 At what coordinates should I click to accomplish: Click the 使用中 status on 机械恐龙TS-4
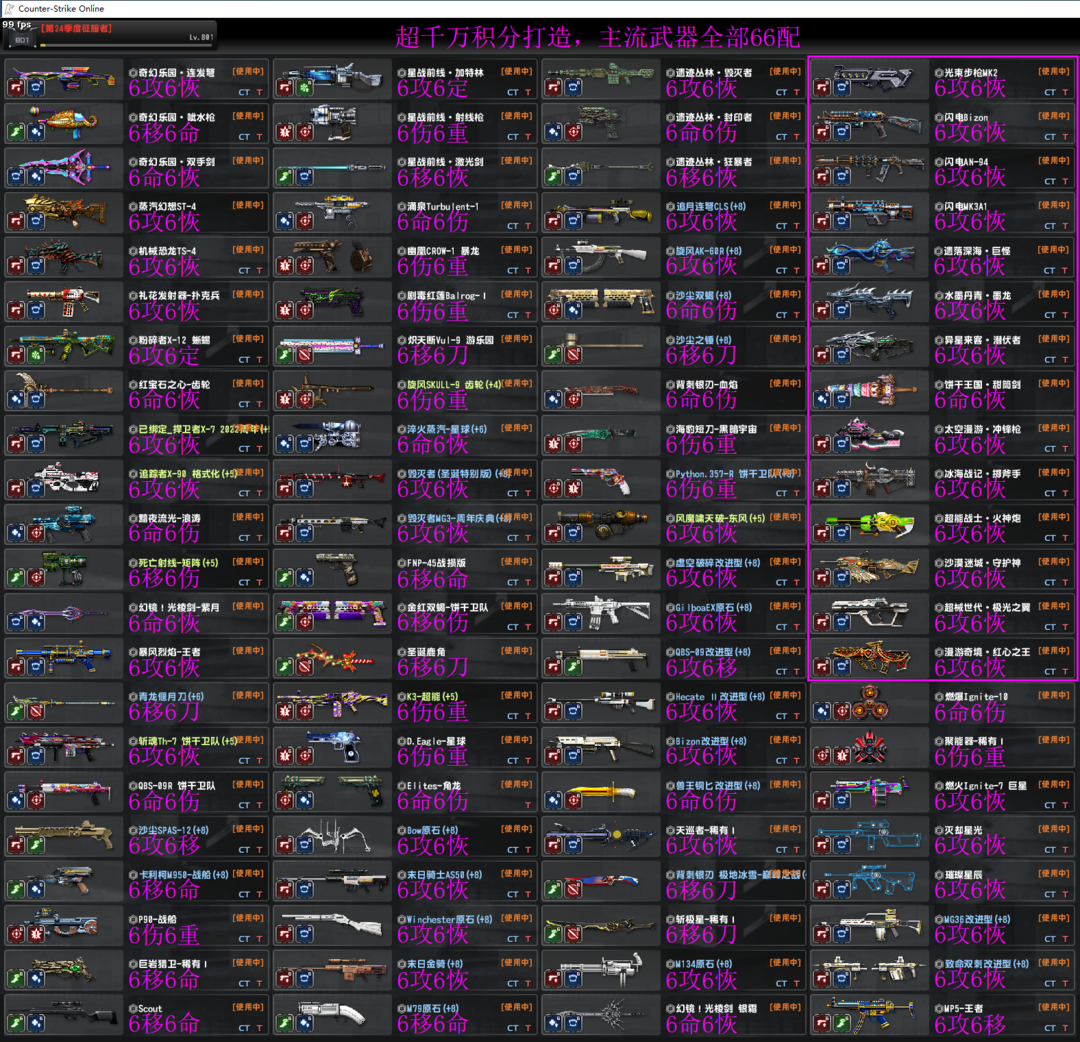[x=249, y=250]
